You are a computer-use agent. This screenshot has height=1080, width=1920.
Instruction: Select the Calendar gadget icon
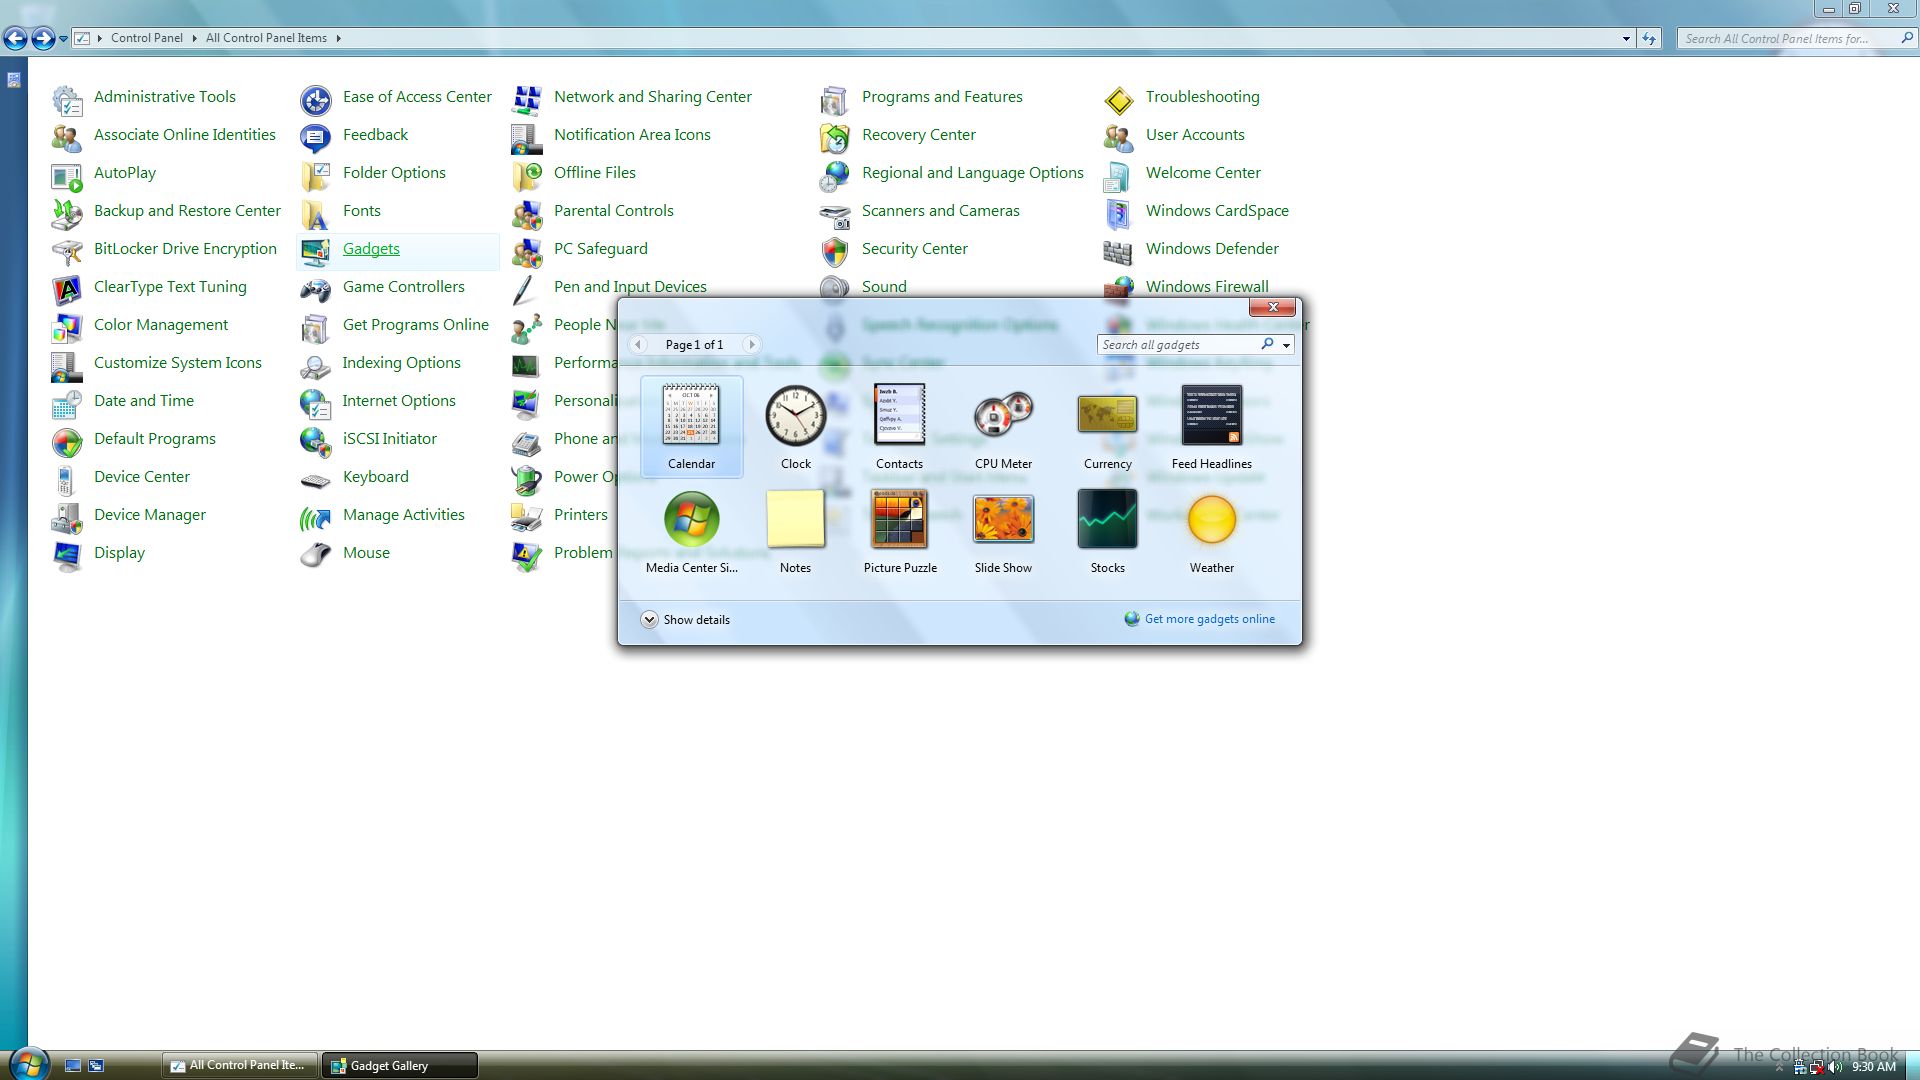point(691,415)
